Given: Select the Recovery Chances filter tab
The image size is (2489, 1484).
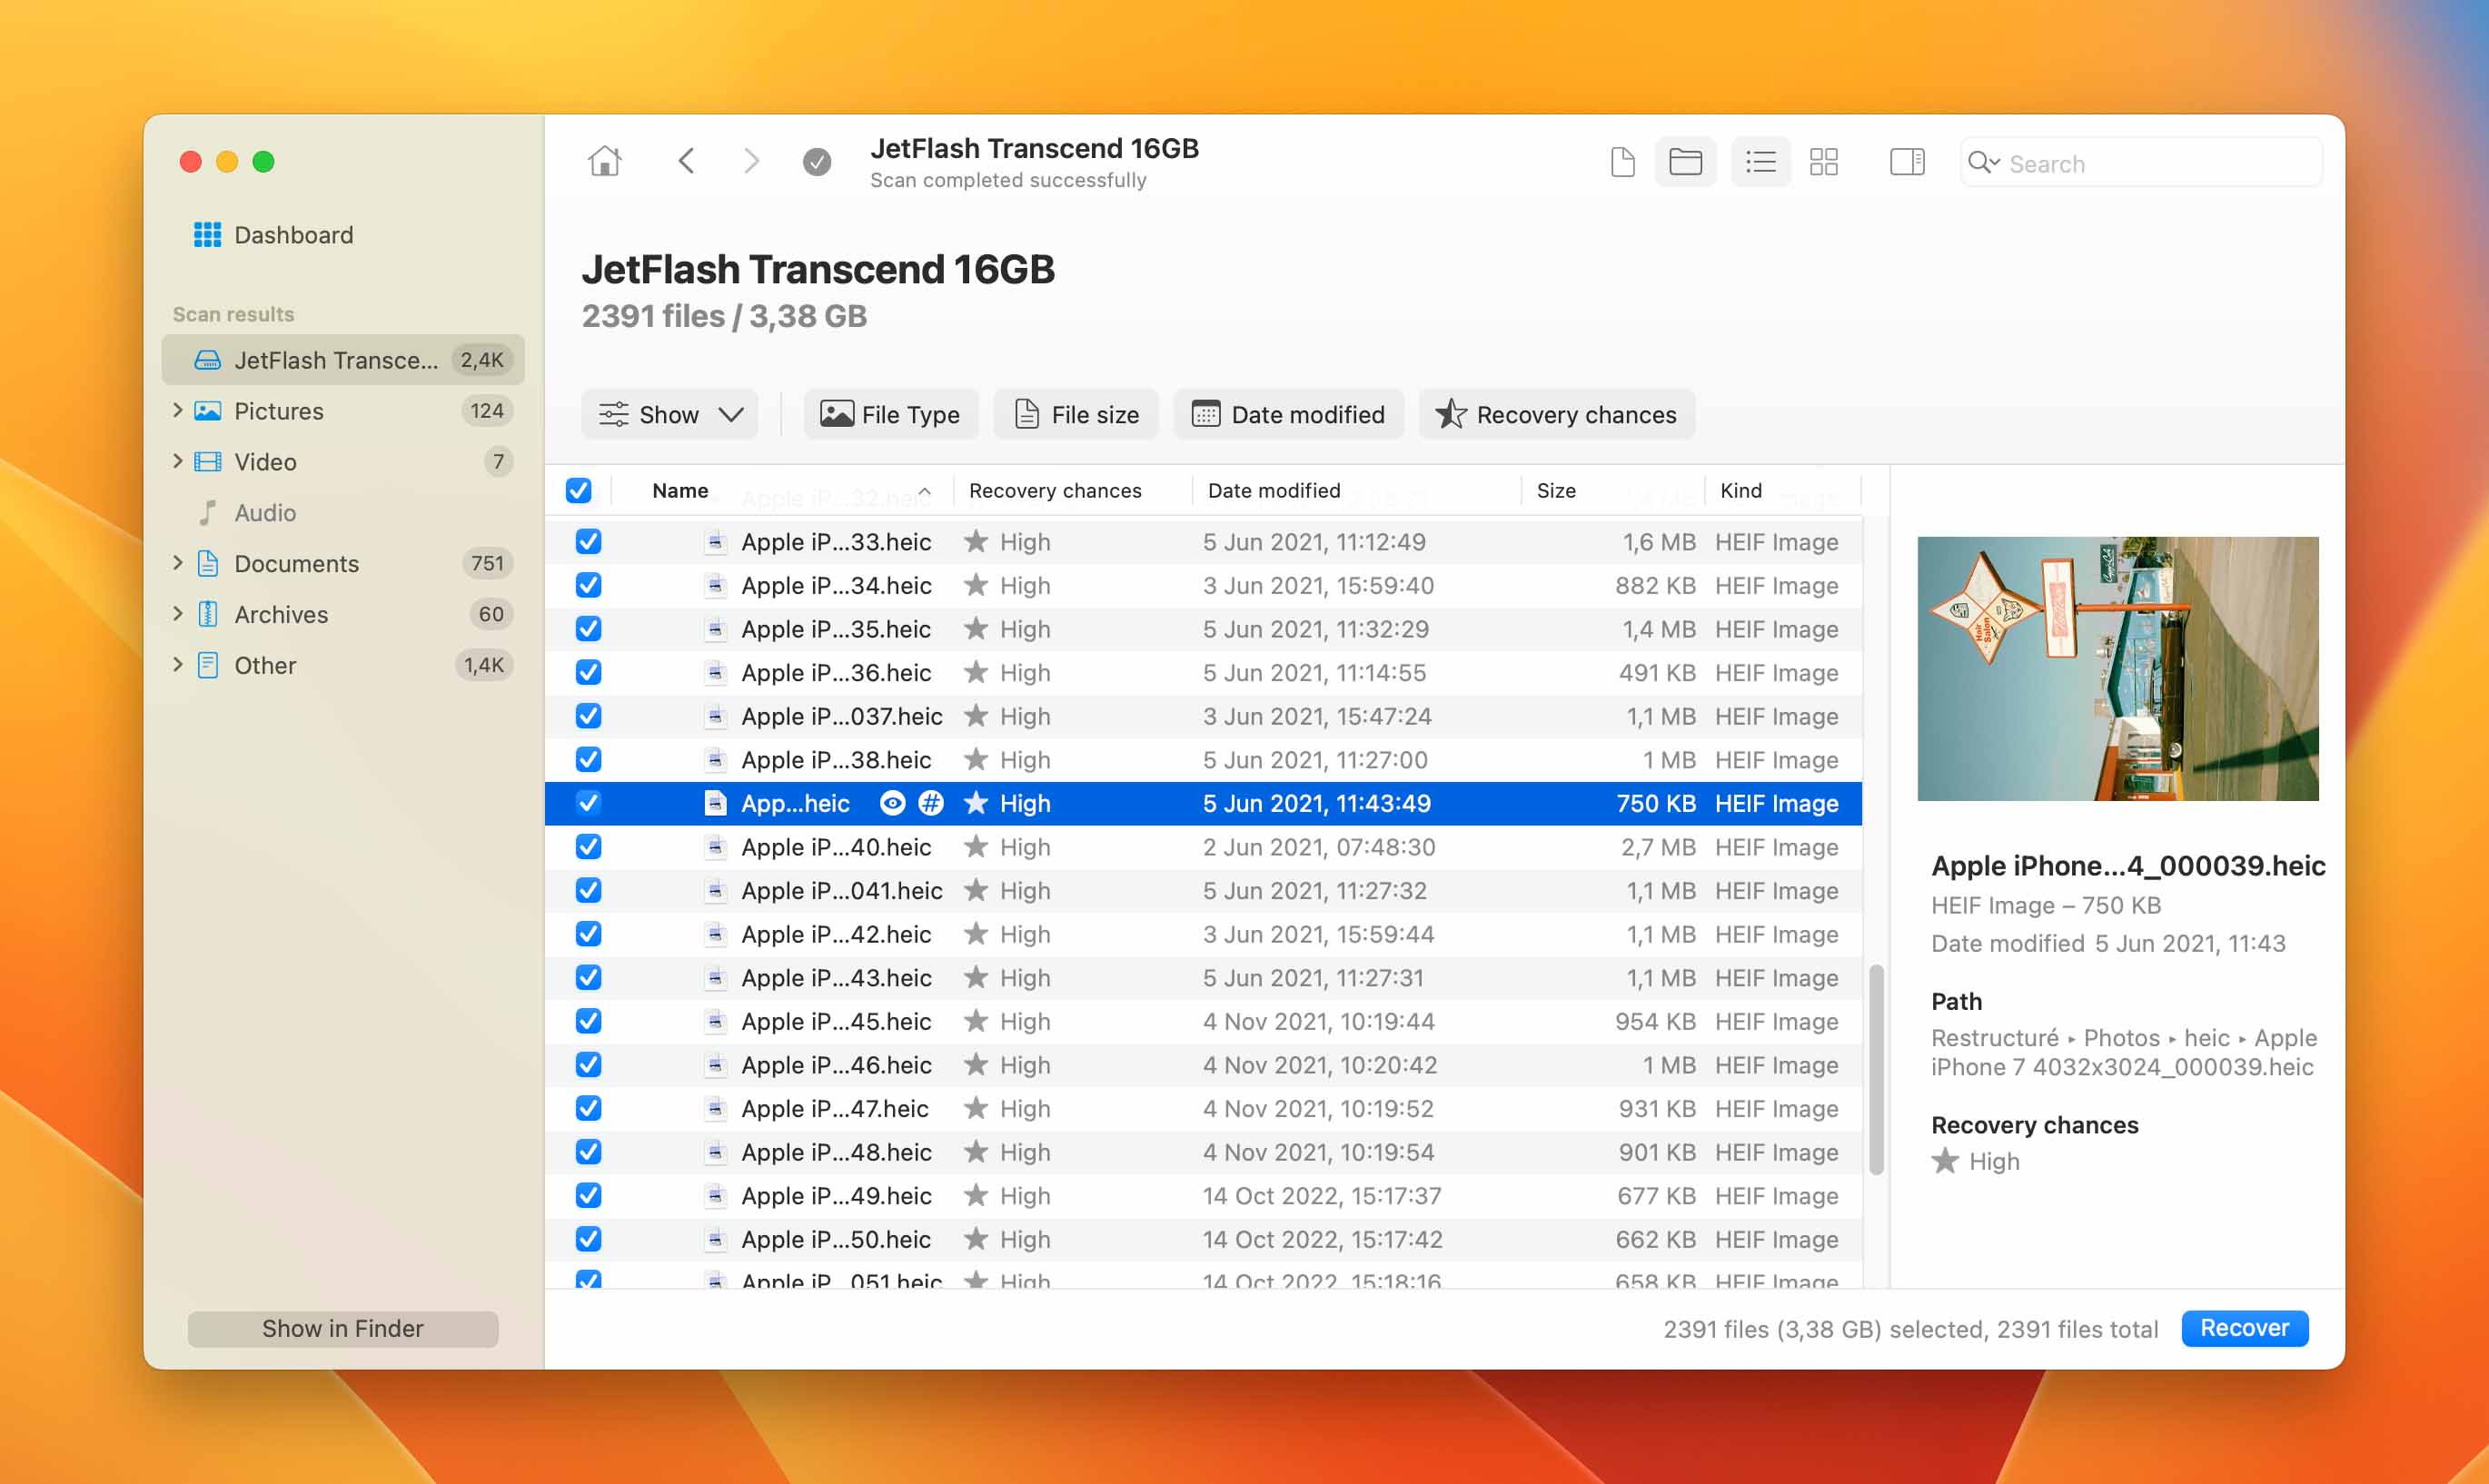Looking at the screenshot, I should (x=1556, y=413).
